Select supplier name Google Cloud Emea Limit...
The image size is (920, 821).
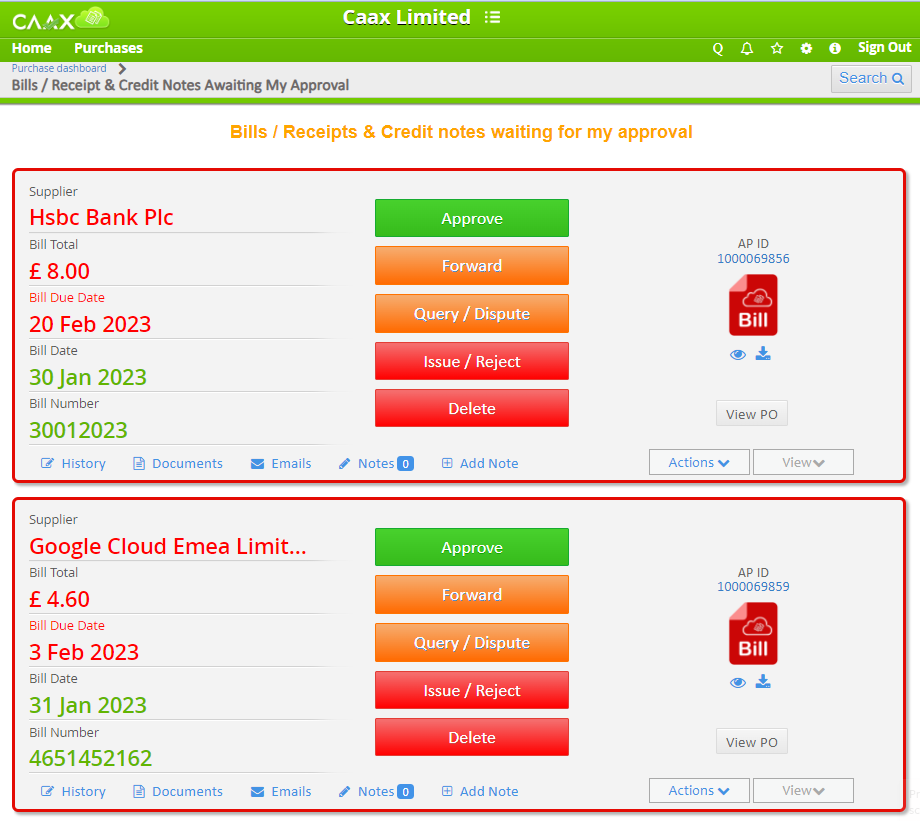(x=168, y=546)
